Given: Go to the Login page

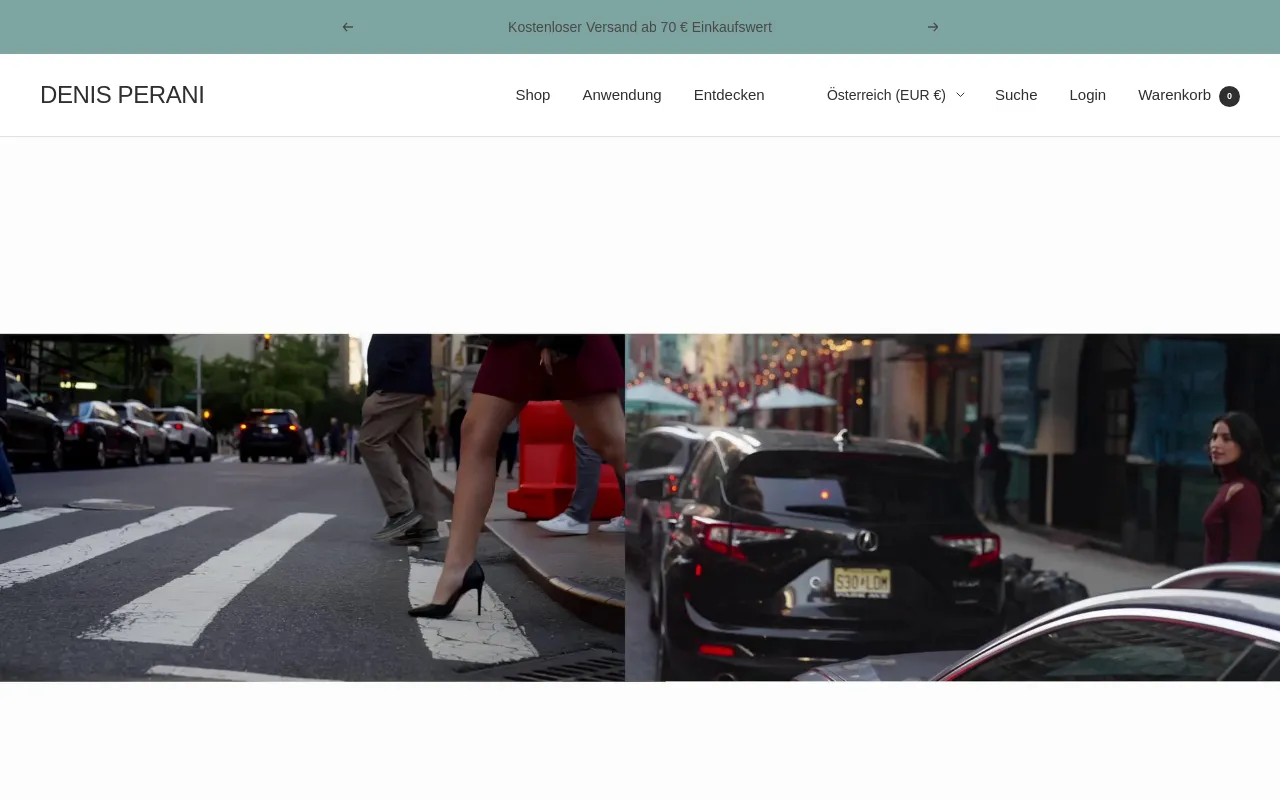Looking at the screenshot, I should pos(1087,95).
